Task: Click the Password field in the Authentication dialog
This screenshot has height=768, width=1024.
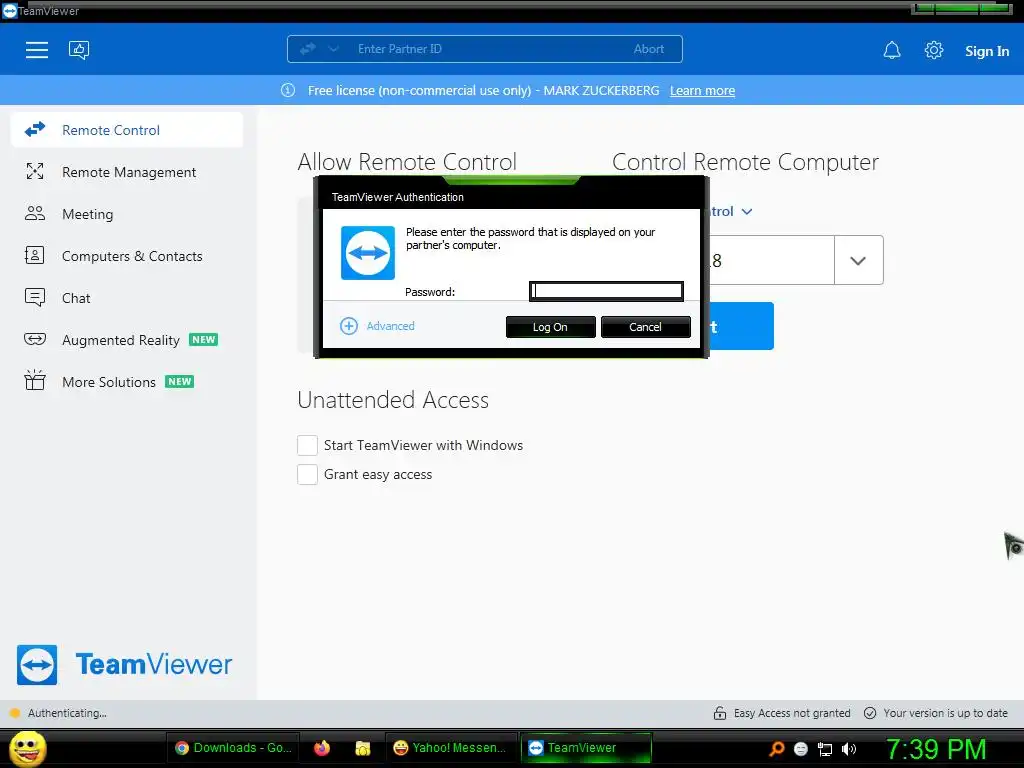Action: pos(606,291)
